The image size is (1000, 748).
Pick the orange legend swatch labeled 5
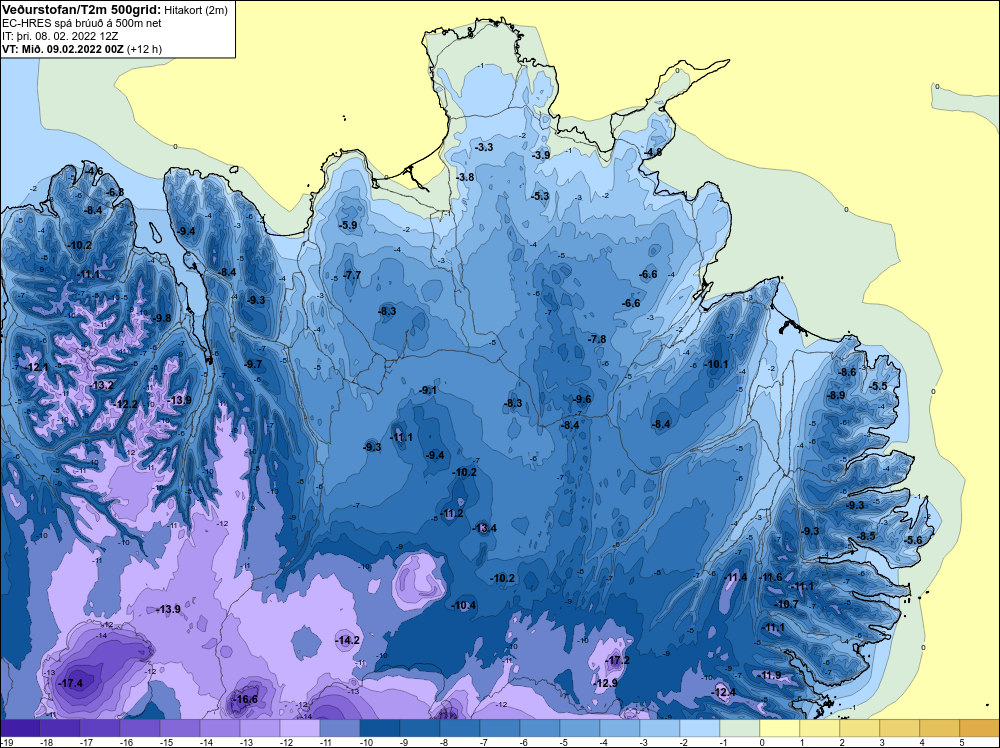(x=980, y=728)
